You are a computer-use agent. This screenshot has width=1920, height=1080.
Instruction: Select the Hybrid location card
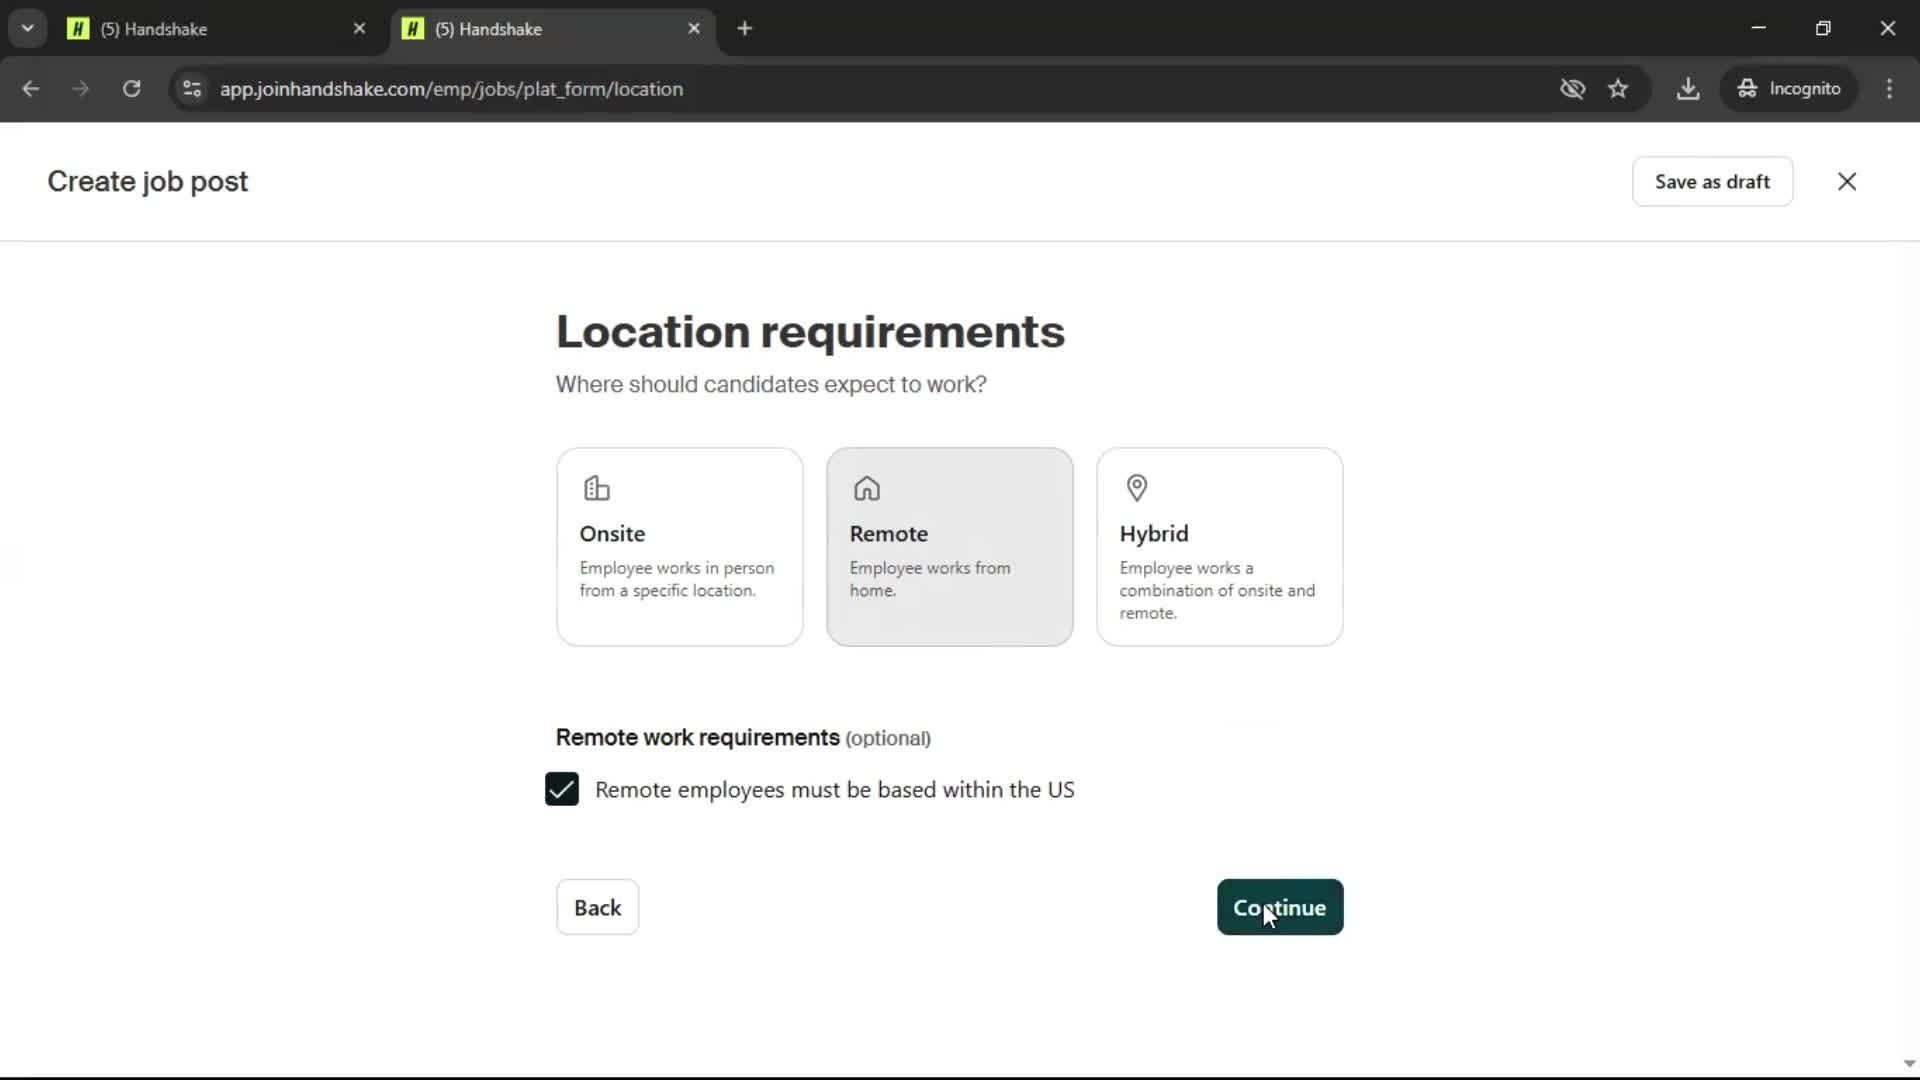pos(1220,546)
